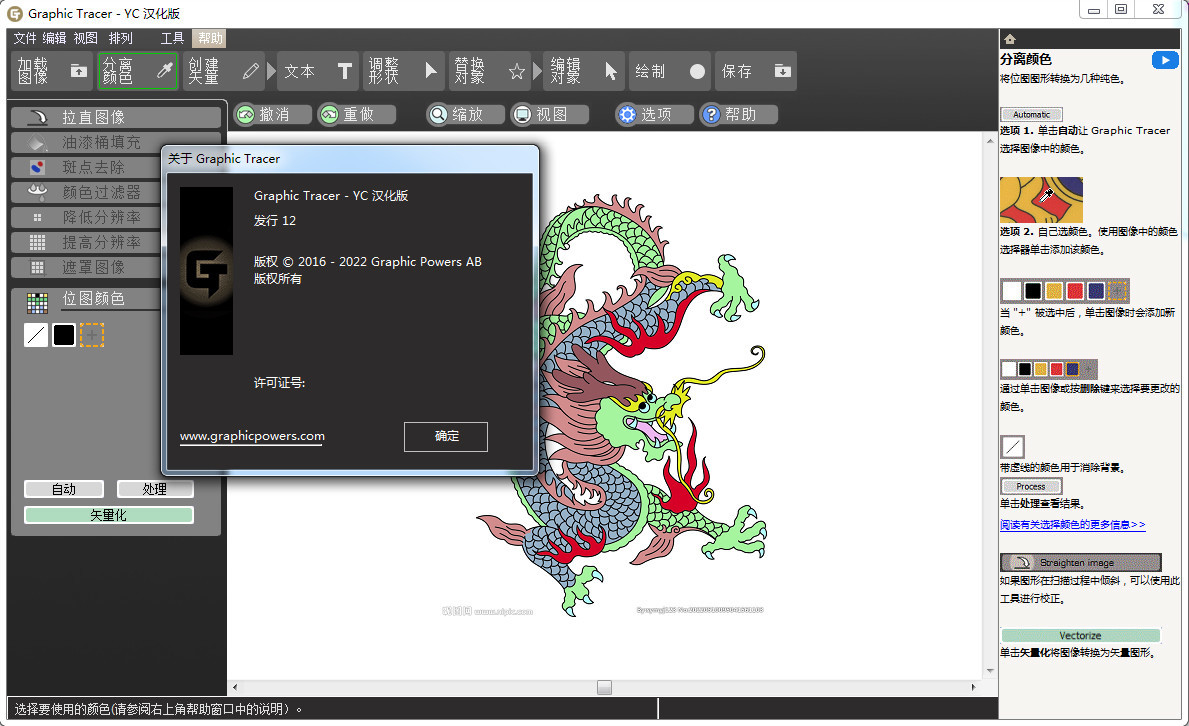The image size is (1189, 726).
Task: Click the horizontal scrollbar thumb
Action: 604,687
